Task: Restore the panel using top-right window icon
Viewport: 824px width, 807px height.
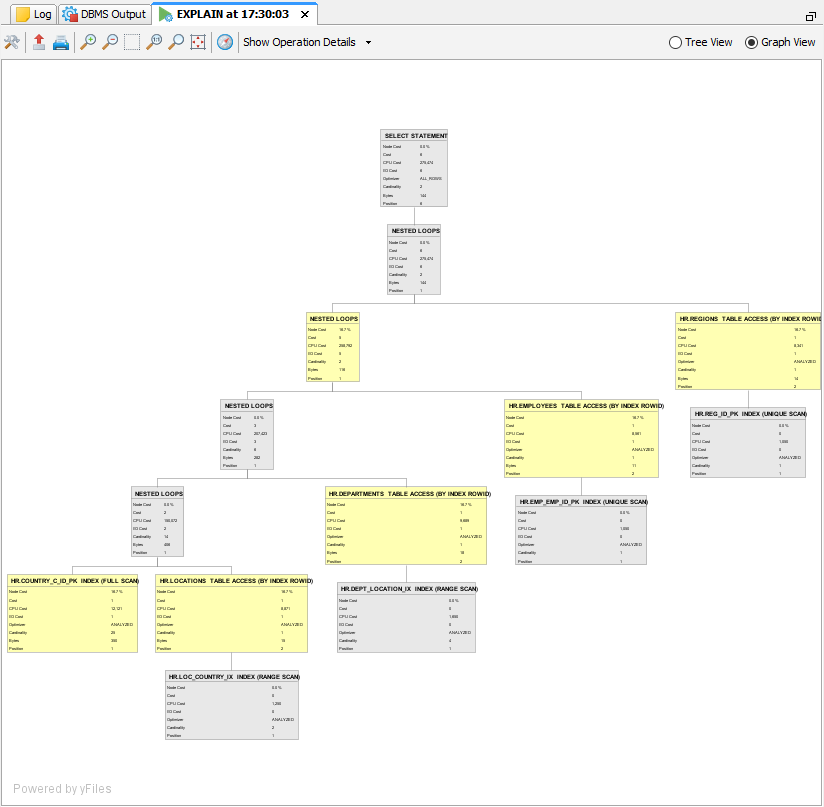Action: click(x=810, y=17)
